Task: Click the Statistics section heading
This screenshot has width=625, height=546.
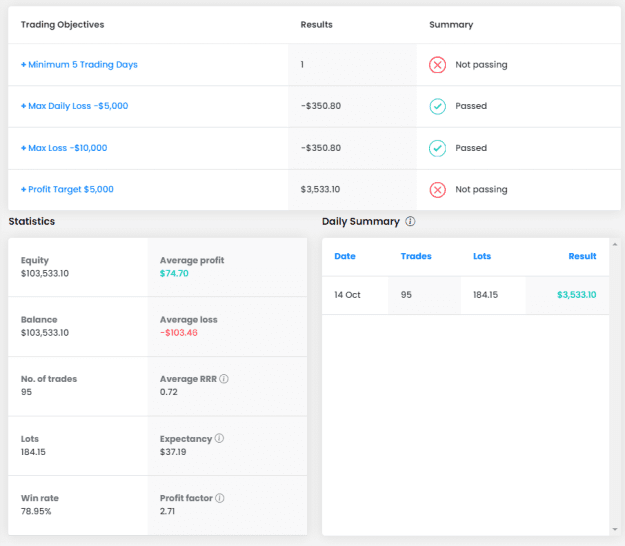Action: pyautogui.click(x=32, y=221)
